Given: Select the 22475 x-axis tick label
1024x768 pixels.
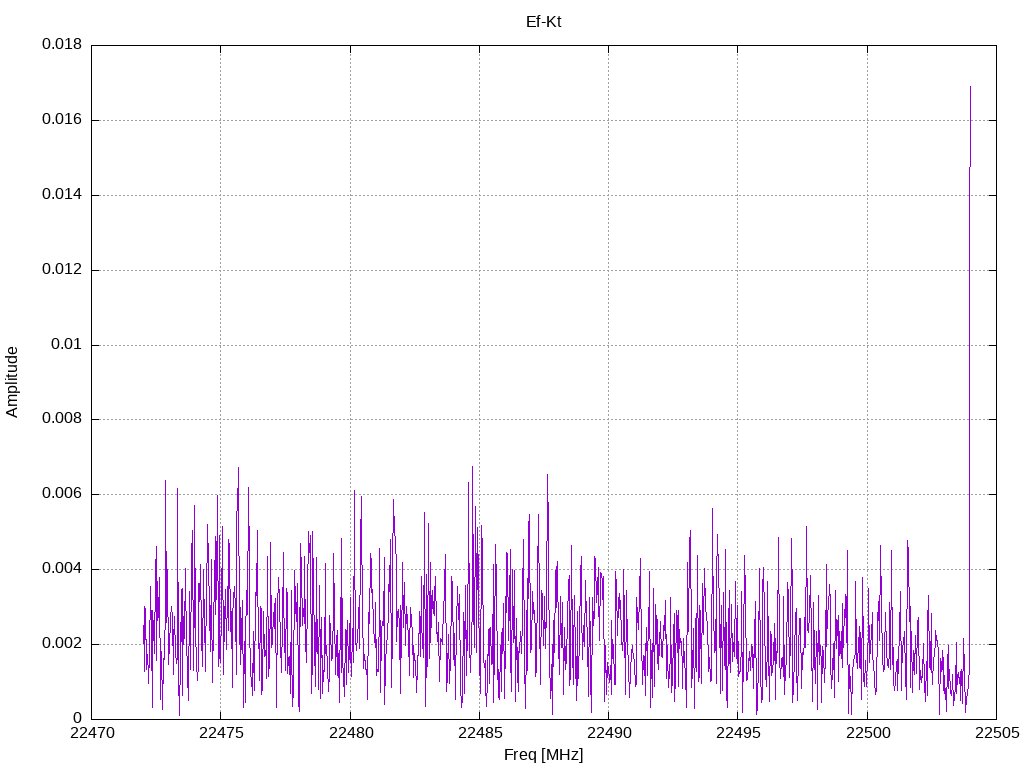Looking at the screenshot, I should click(x=221, y=733).
